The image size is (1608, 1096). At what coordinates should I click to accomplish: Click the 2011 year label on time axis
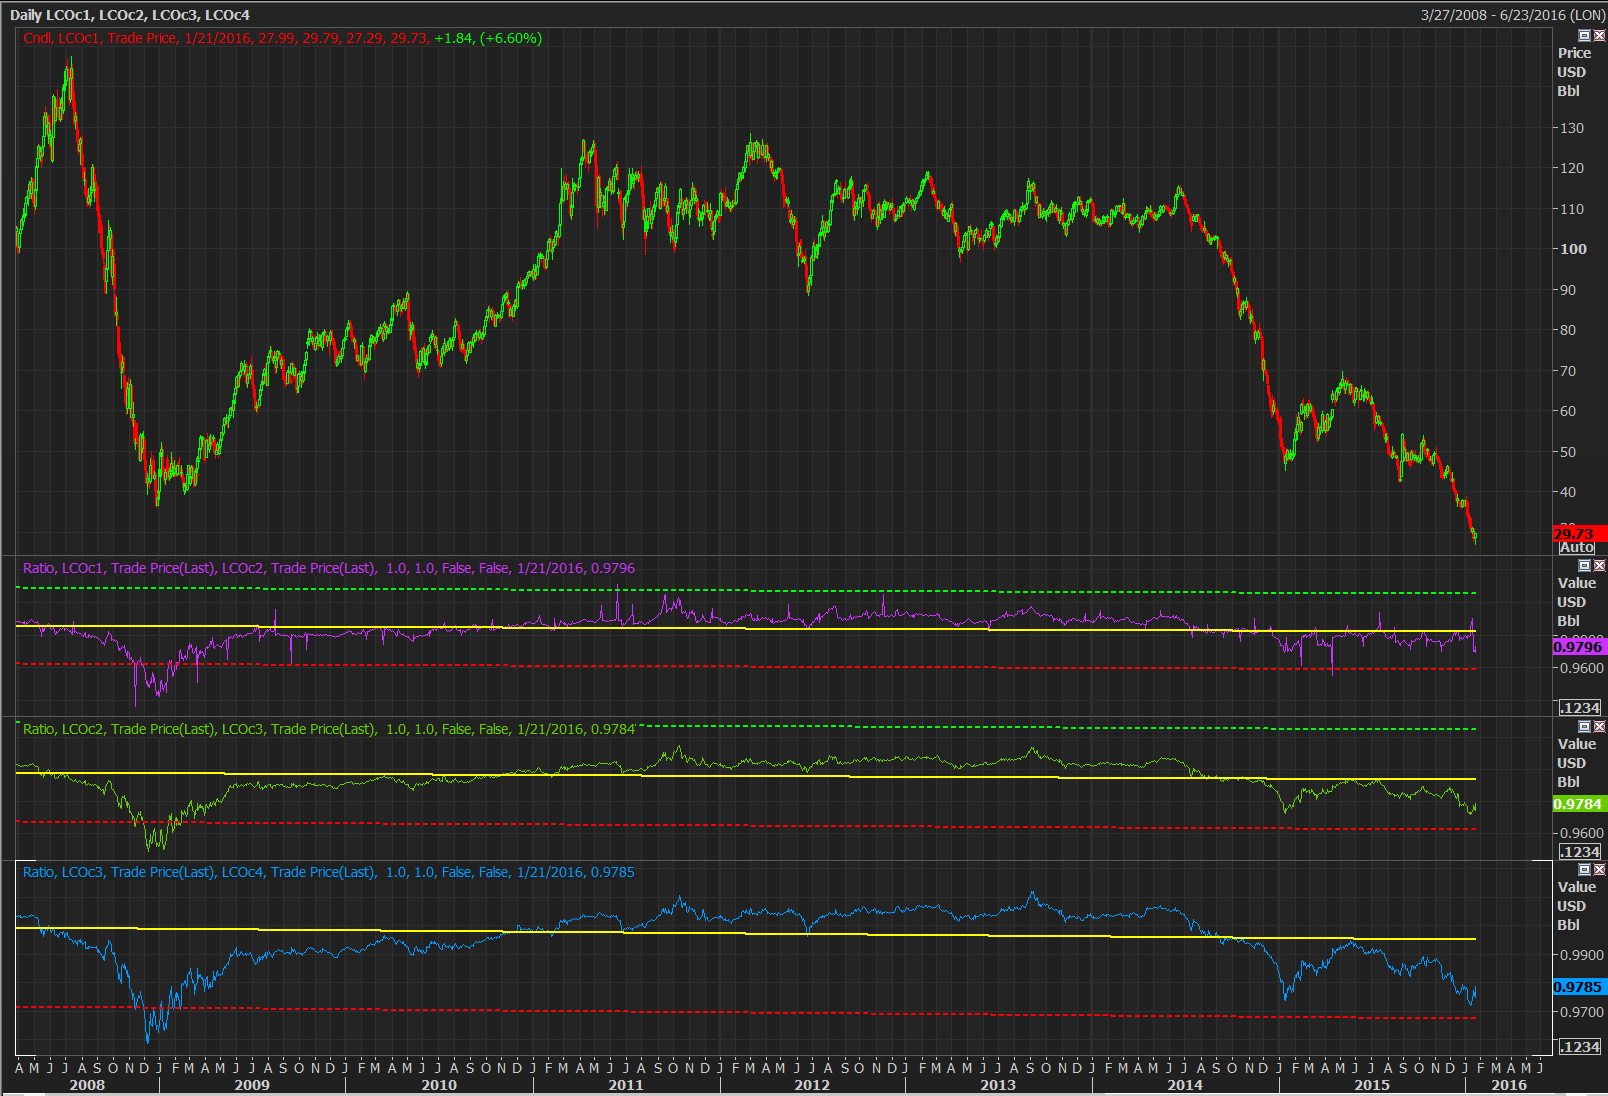pyautogui.click(x=626, y=1085)
